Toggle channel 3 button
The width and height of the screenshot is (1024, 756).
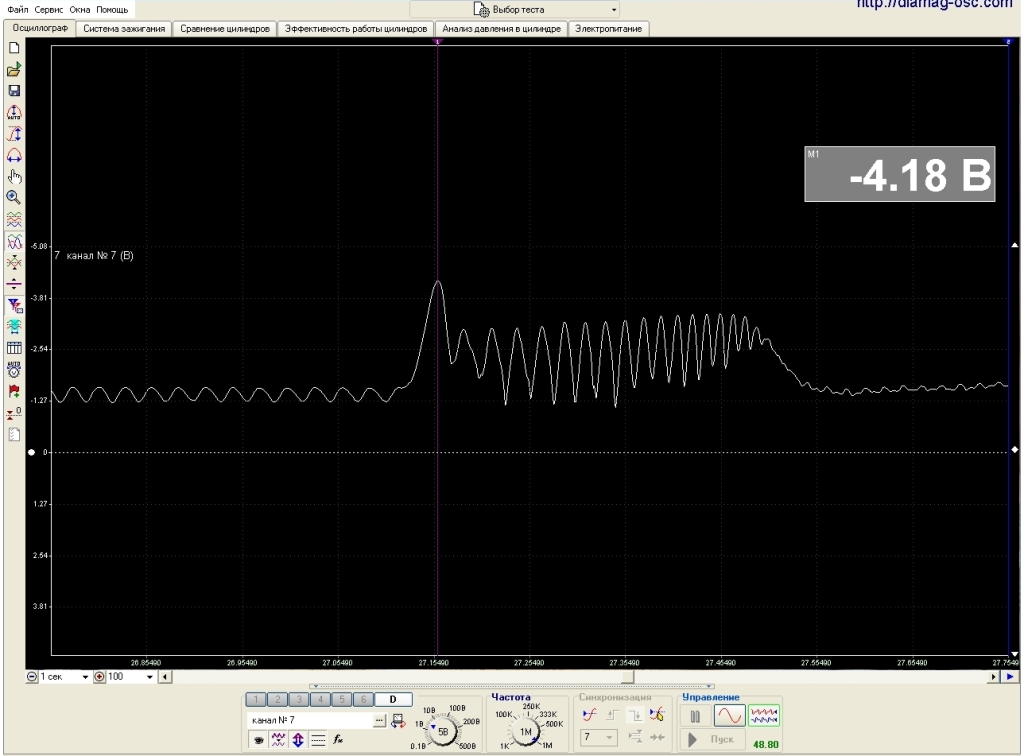tap(299, 700)
